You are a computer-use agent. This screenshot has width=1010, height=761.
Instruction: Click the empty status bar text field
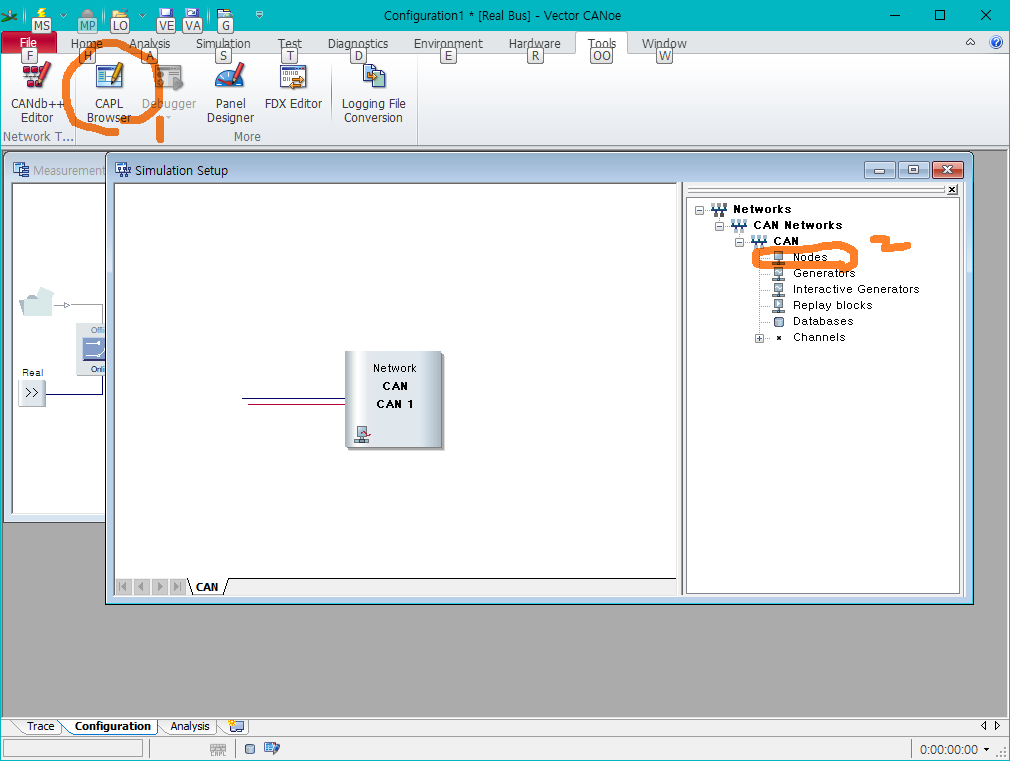(x=73, y=748)
